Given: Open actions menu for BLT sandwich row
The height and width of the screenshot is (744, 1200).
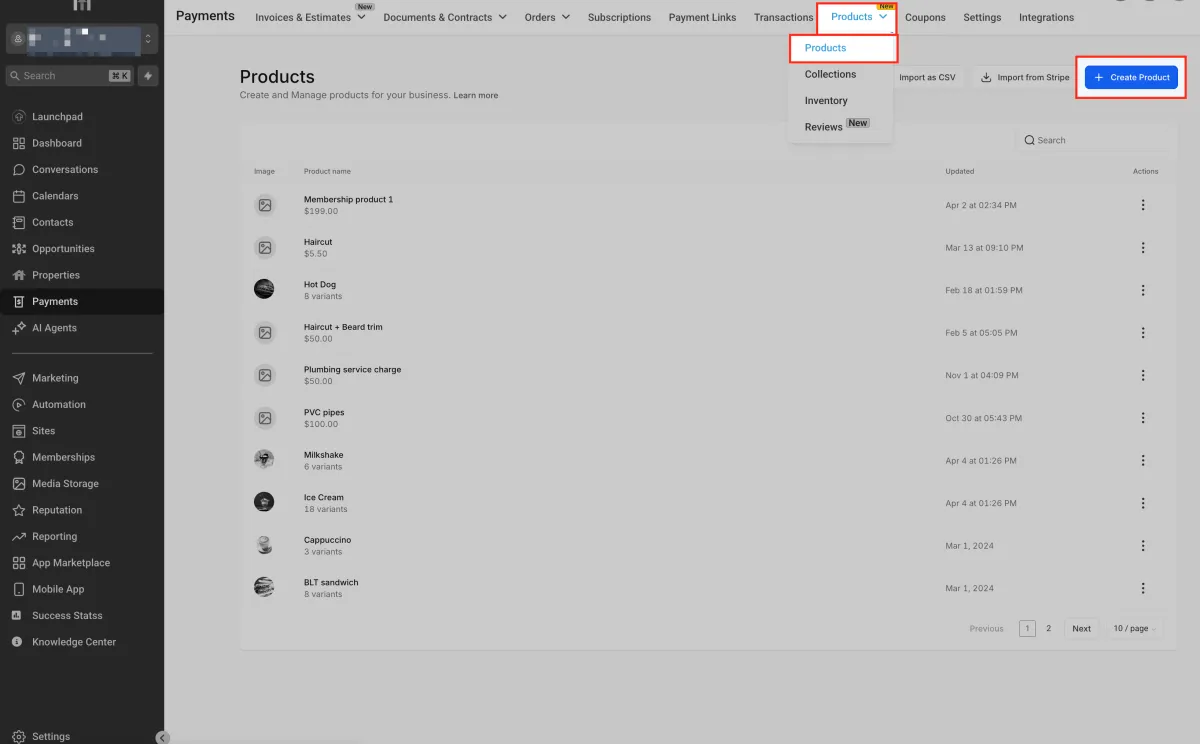Looking at the screenshot, I should coord(1143,588).
